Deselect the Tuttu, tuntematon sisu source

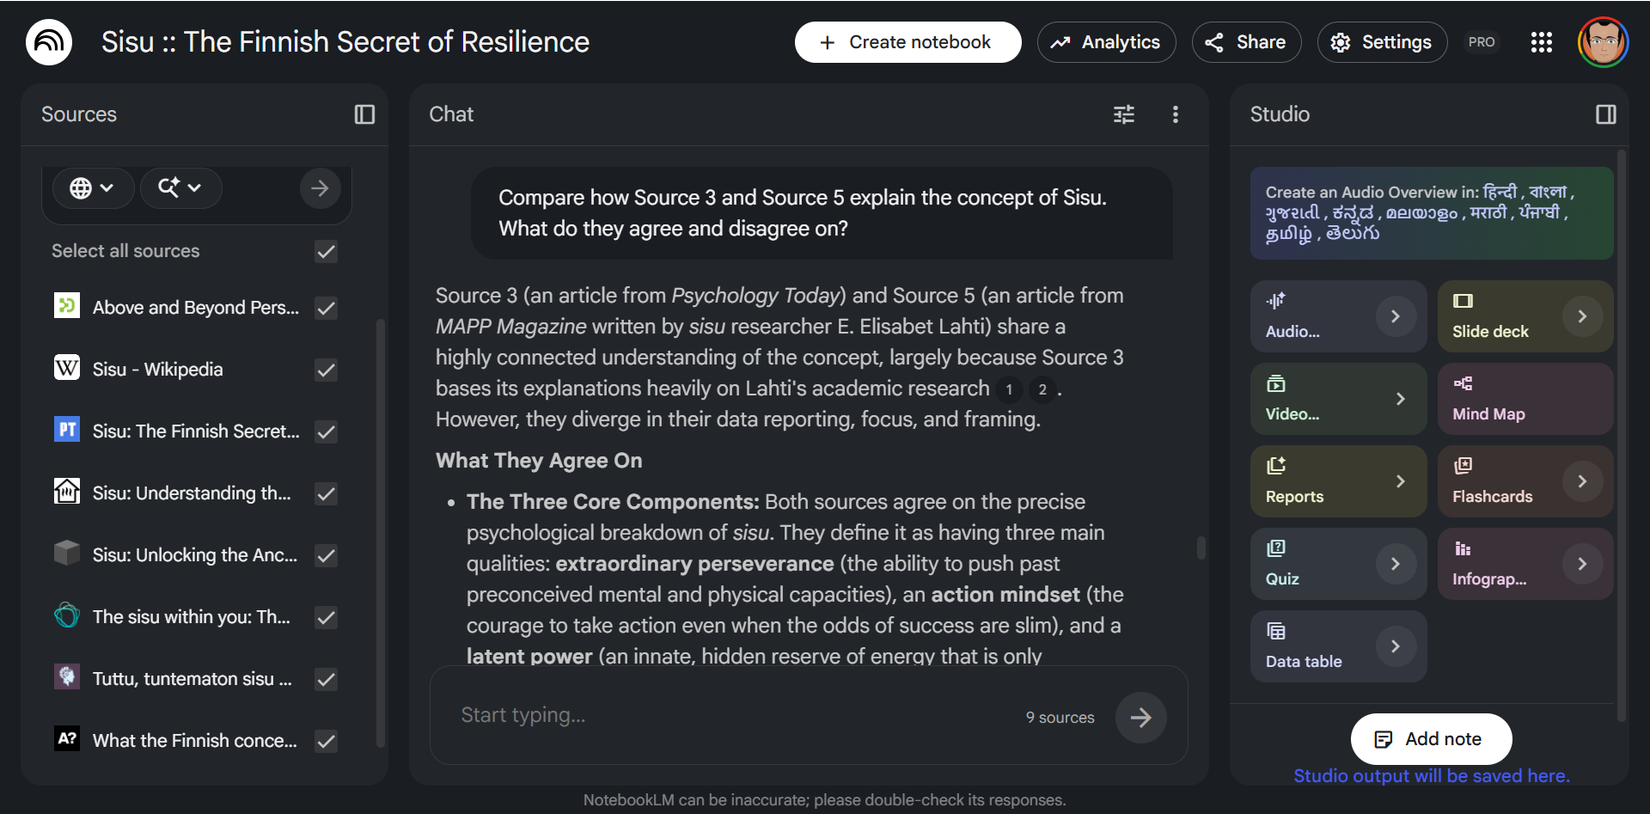326,680
